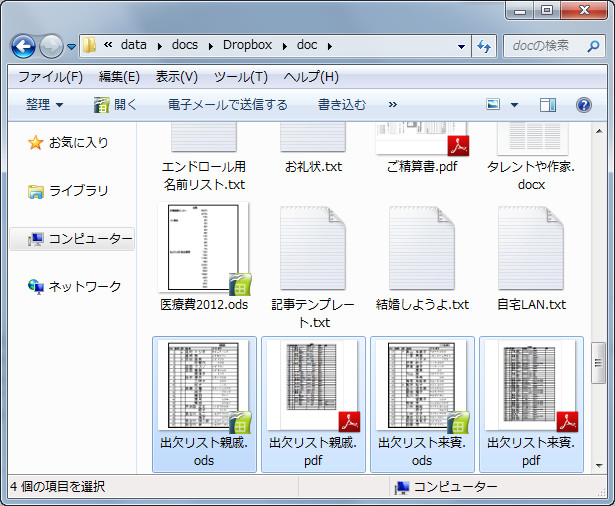Click the search magnifier icon
This screenshot has height=506, width=615.
(x=593, y=46)
